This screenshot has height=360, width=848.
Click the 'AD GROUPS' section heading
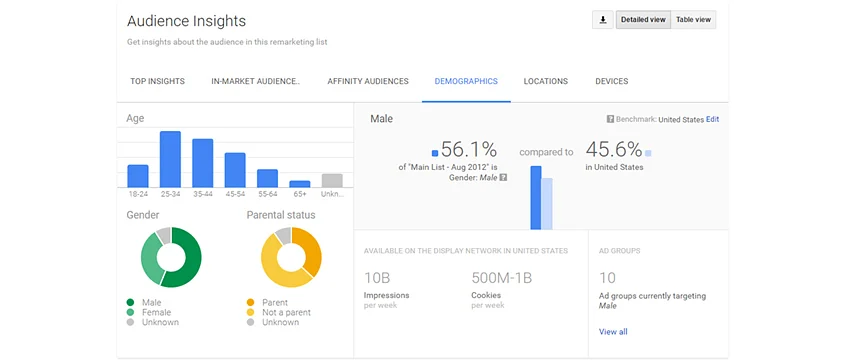(620, 251)
